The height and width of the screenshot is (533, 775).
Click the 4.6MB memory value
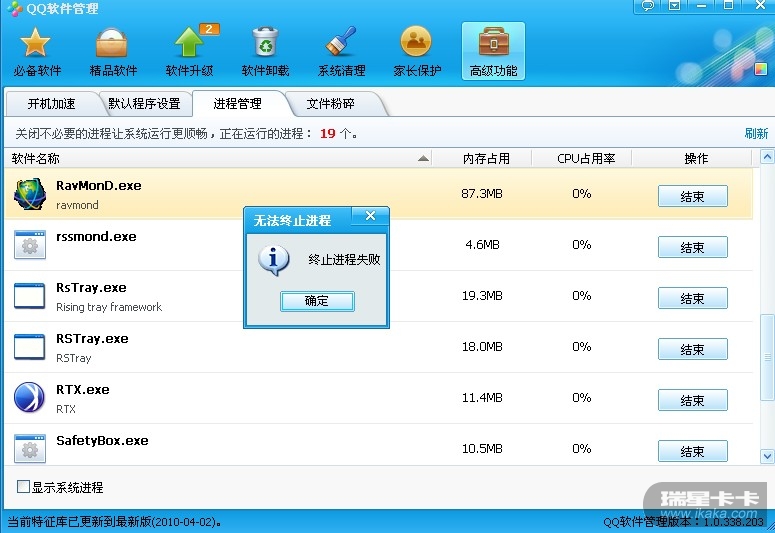pos(482,245)
